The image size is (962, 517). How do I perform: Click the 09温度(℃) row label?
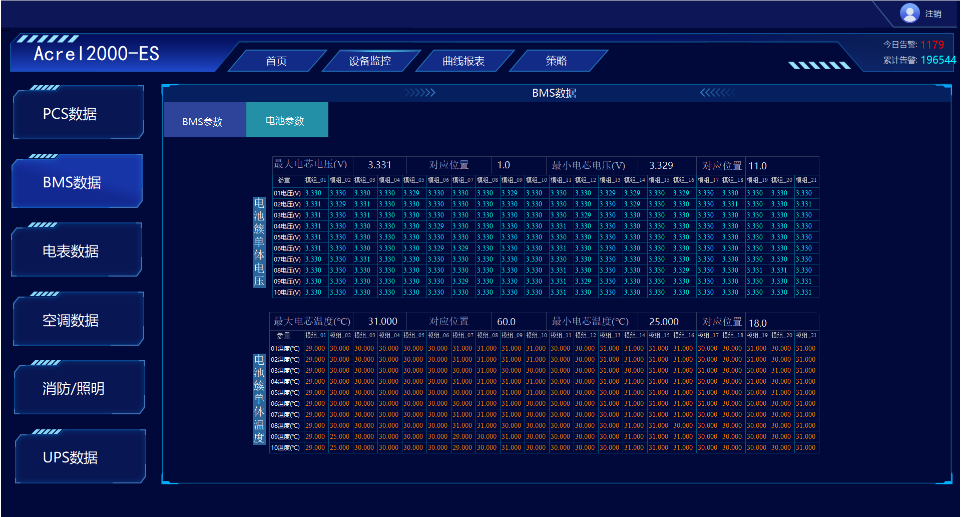coord(285,437)
